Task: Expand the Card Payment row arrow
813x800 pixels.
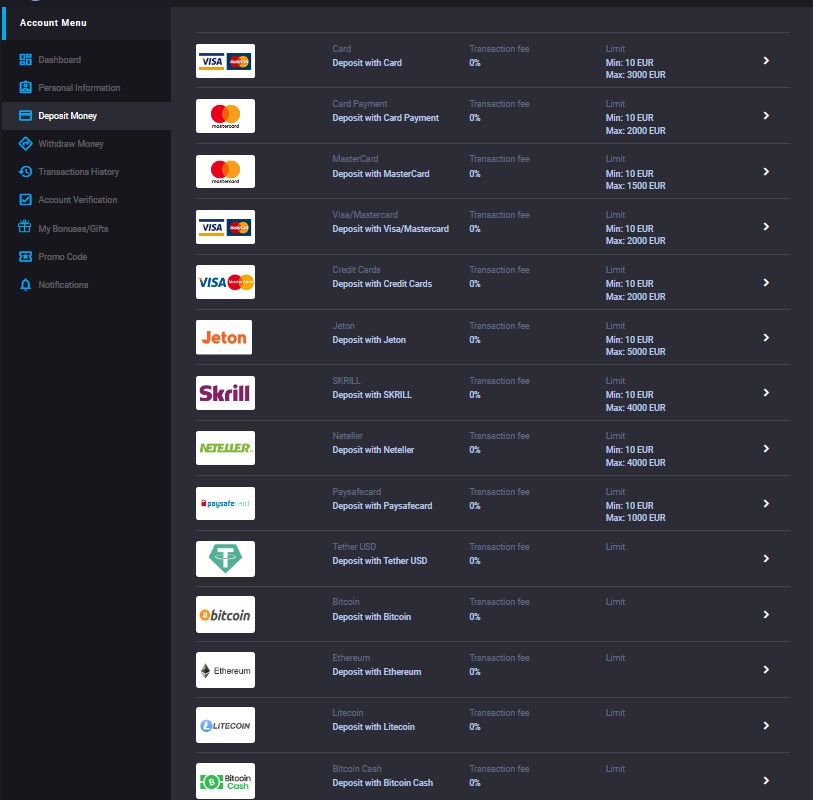Action: [766, 116]
